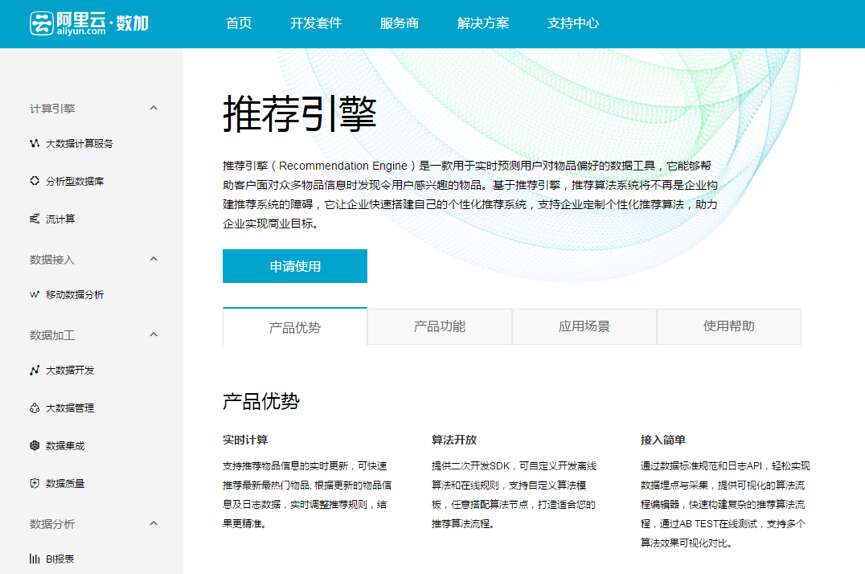Image resolution: width=865 pixels, height=574 pixels.
Task: Collapse the 计算引擎 section chevron
Action: (153, 108)
